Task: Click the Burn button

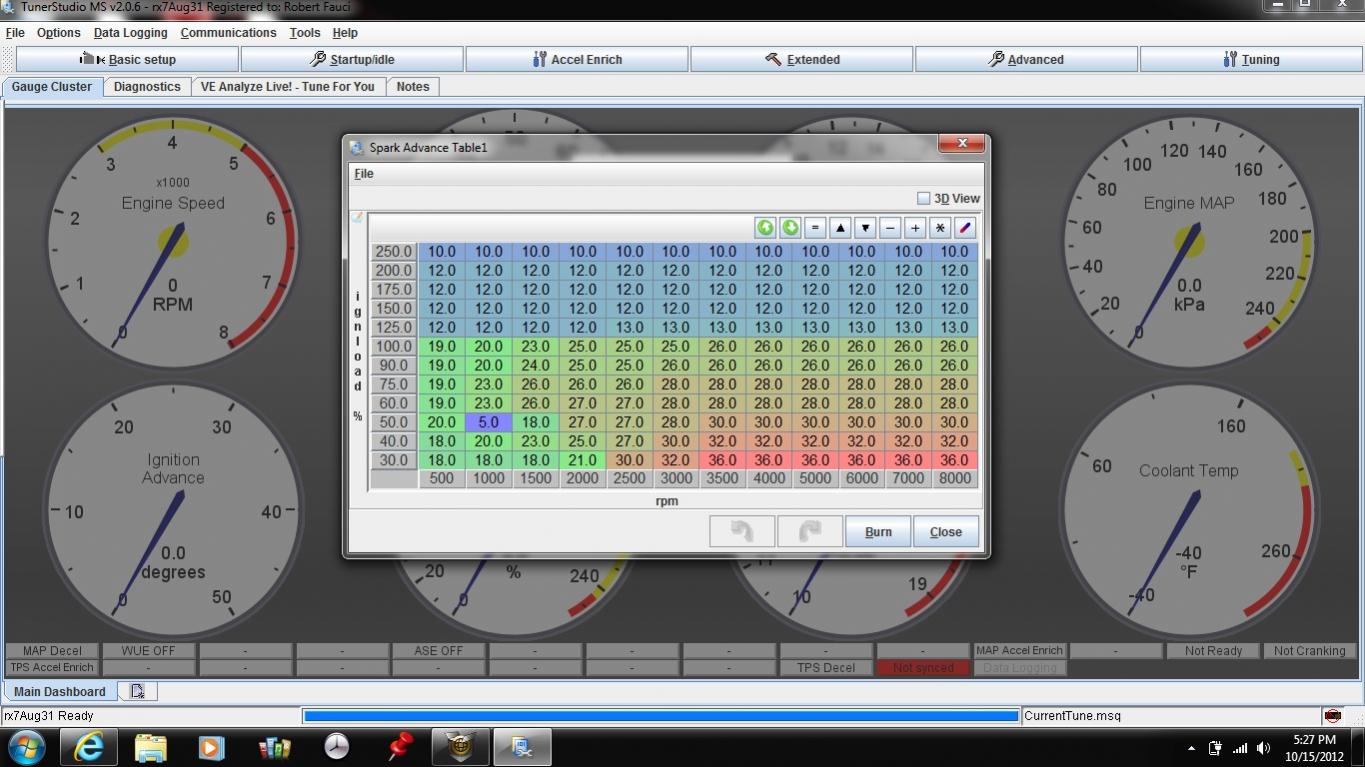Action: point(878,531)
